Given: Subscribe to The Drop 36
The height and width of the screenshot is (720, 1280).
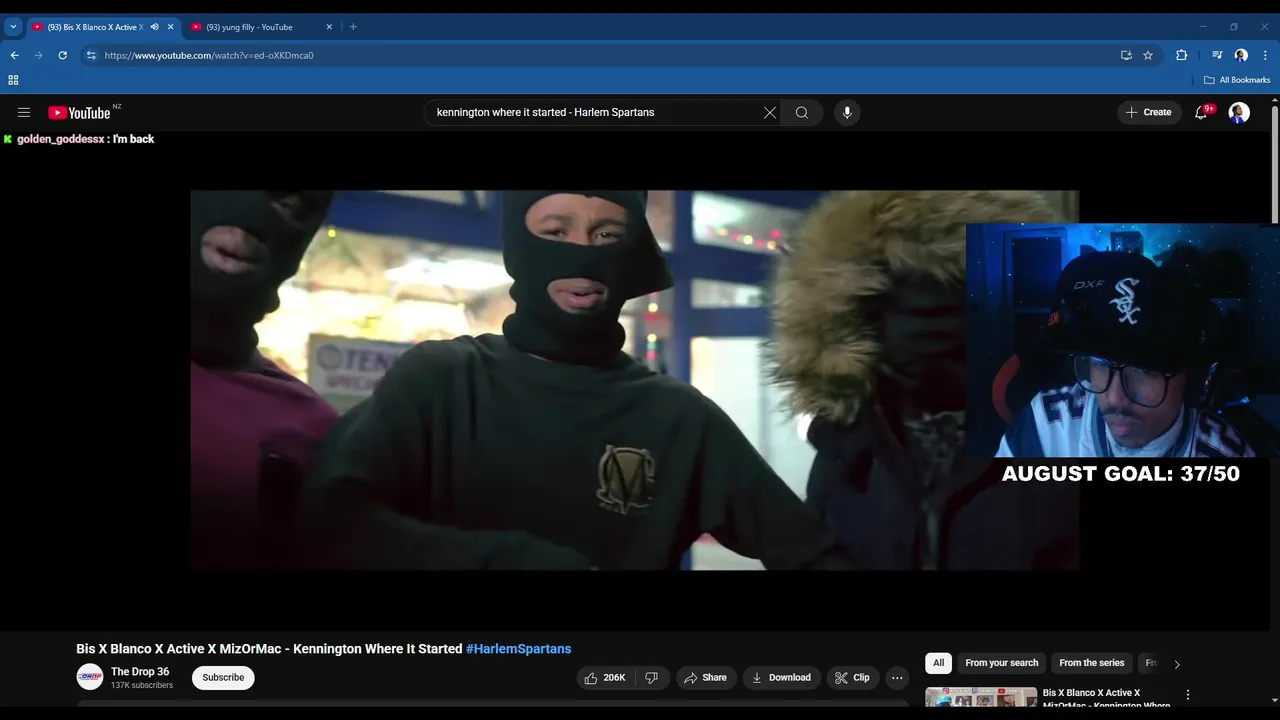Looking at the screenshot, I should pyautogui.click(x=223, y=678).
